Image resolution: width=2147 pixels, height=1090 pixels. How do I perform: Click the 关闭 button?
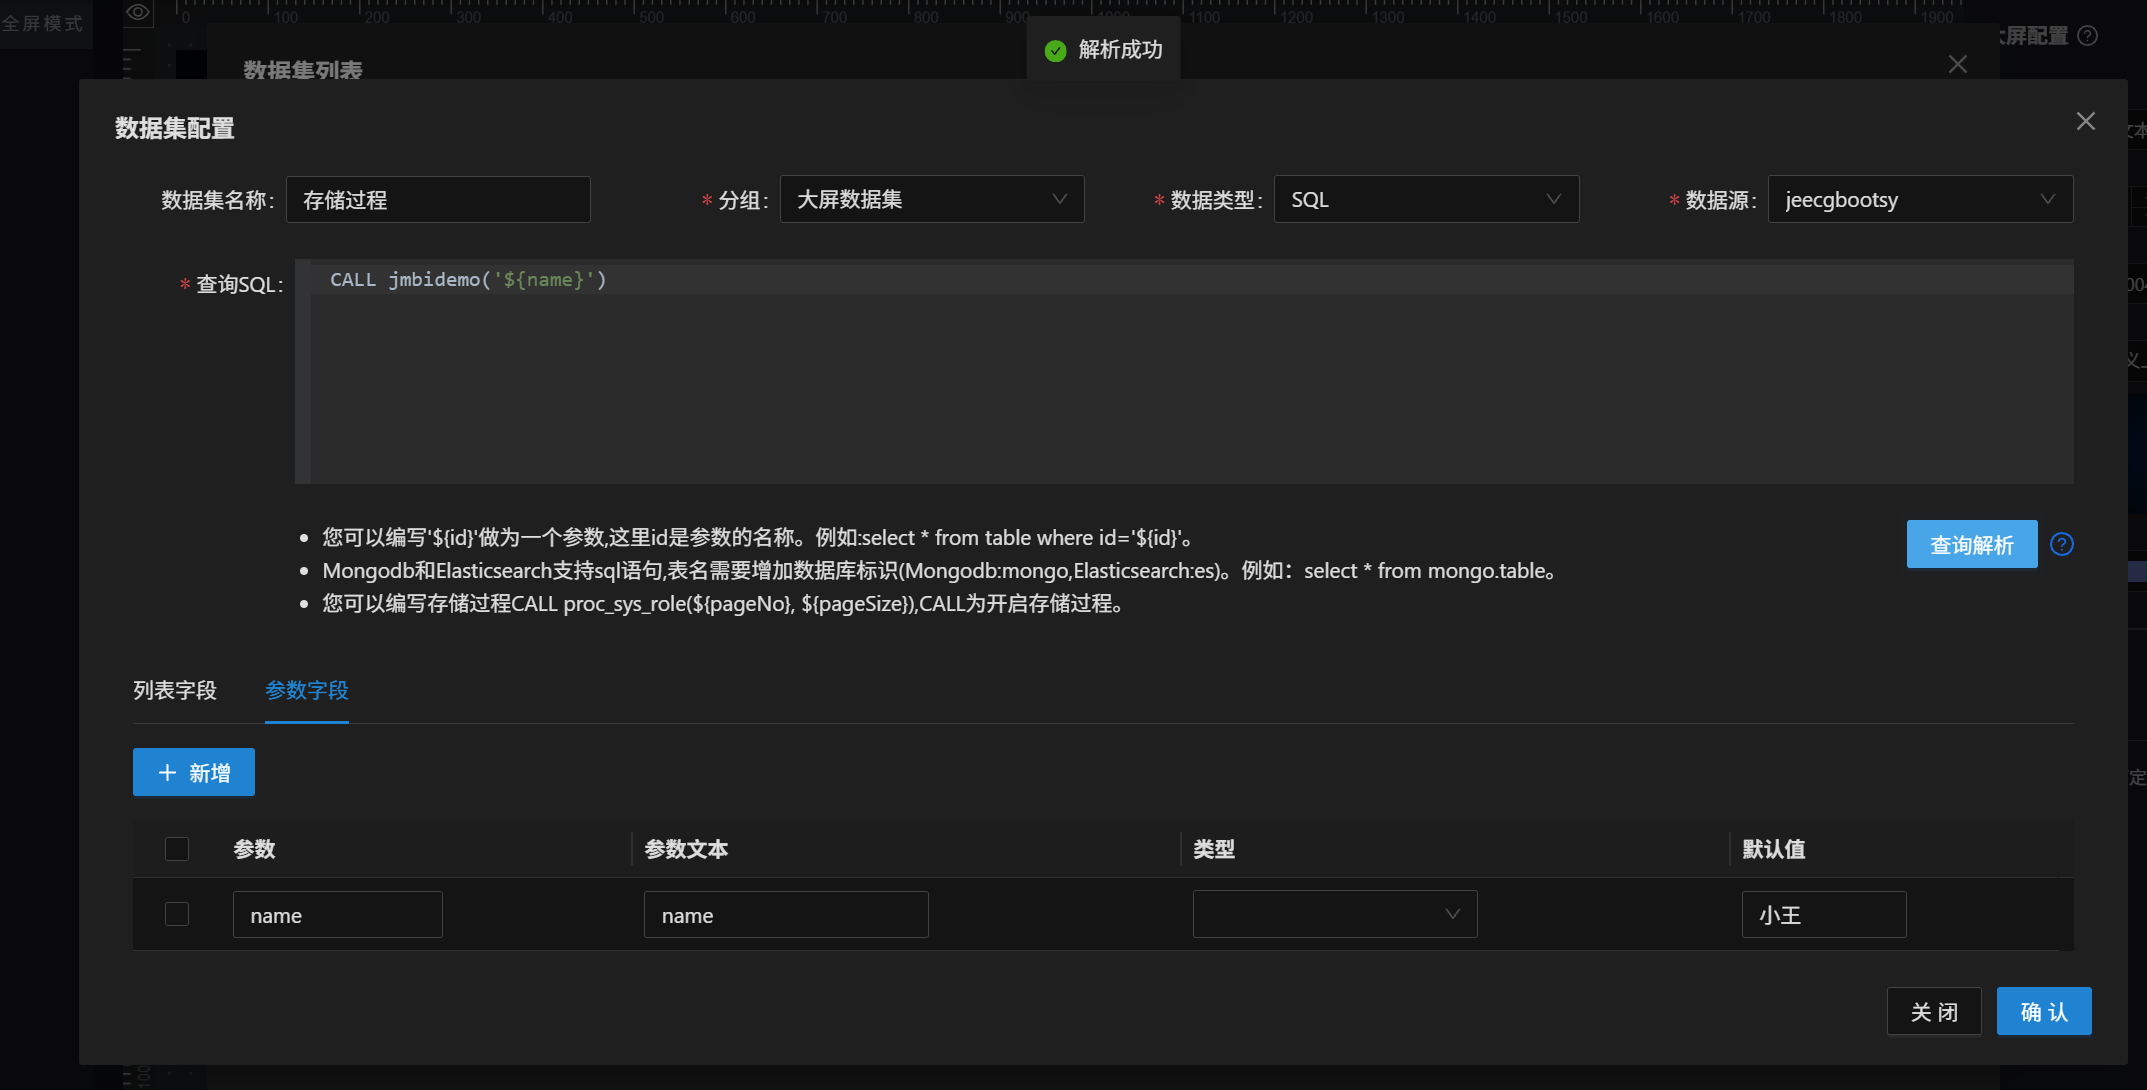click(1933, 1012)
